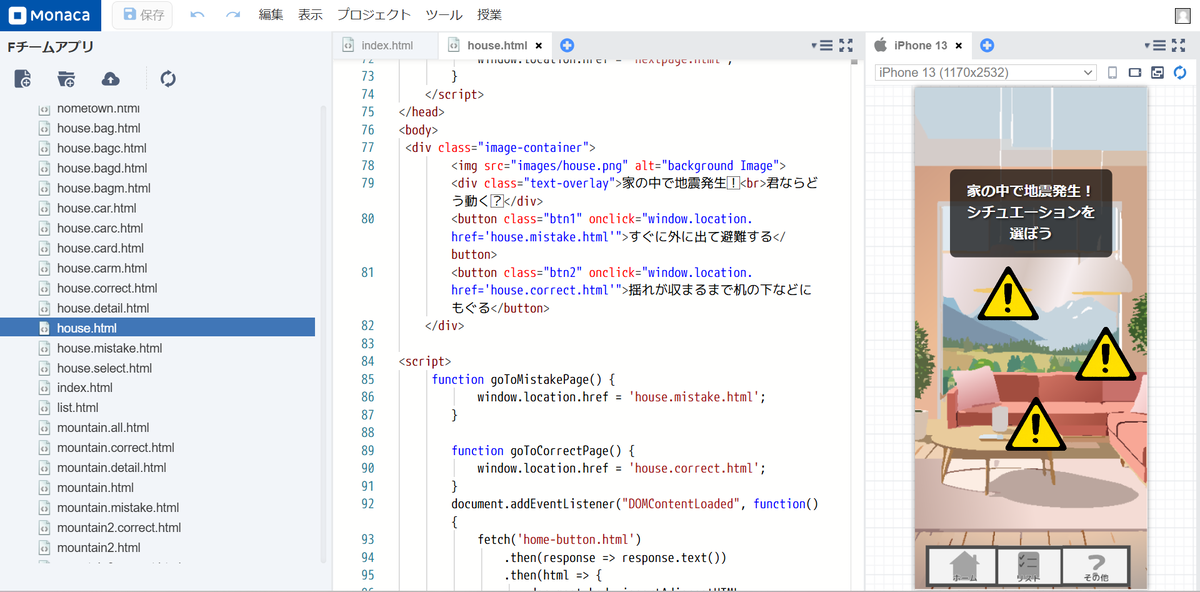1200x592 pixels.
Task: Open the 表示 menu
Action: point(310,15)
